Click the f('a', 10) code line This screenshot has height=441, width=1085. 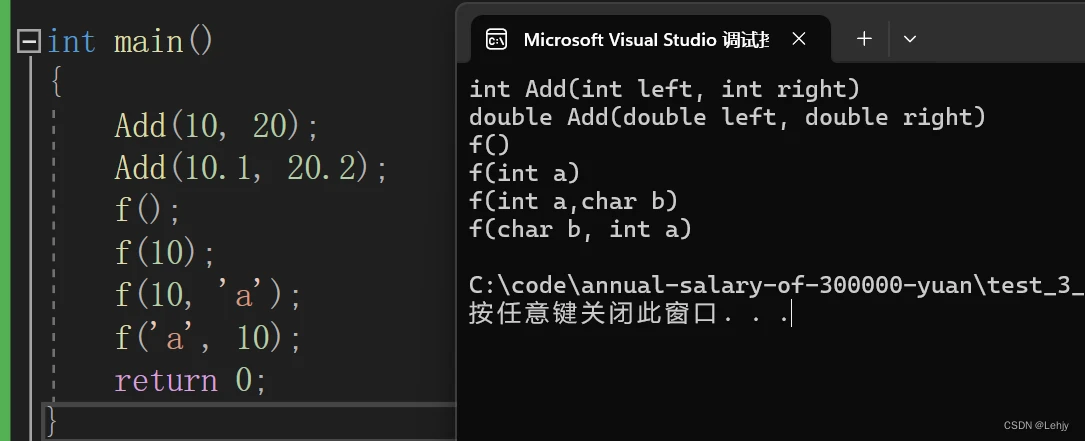click(x=208, y=338)
